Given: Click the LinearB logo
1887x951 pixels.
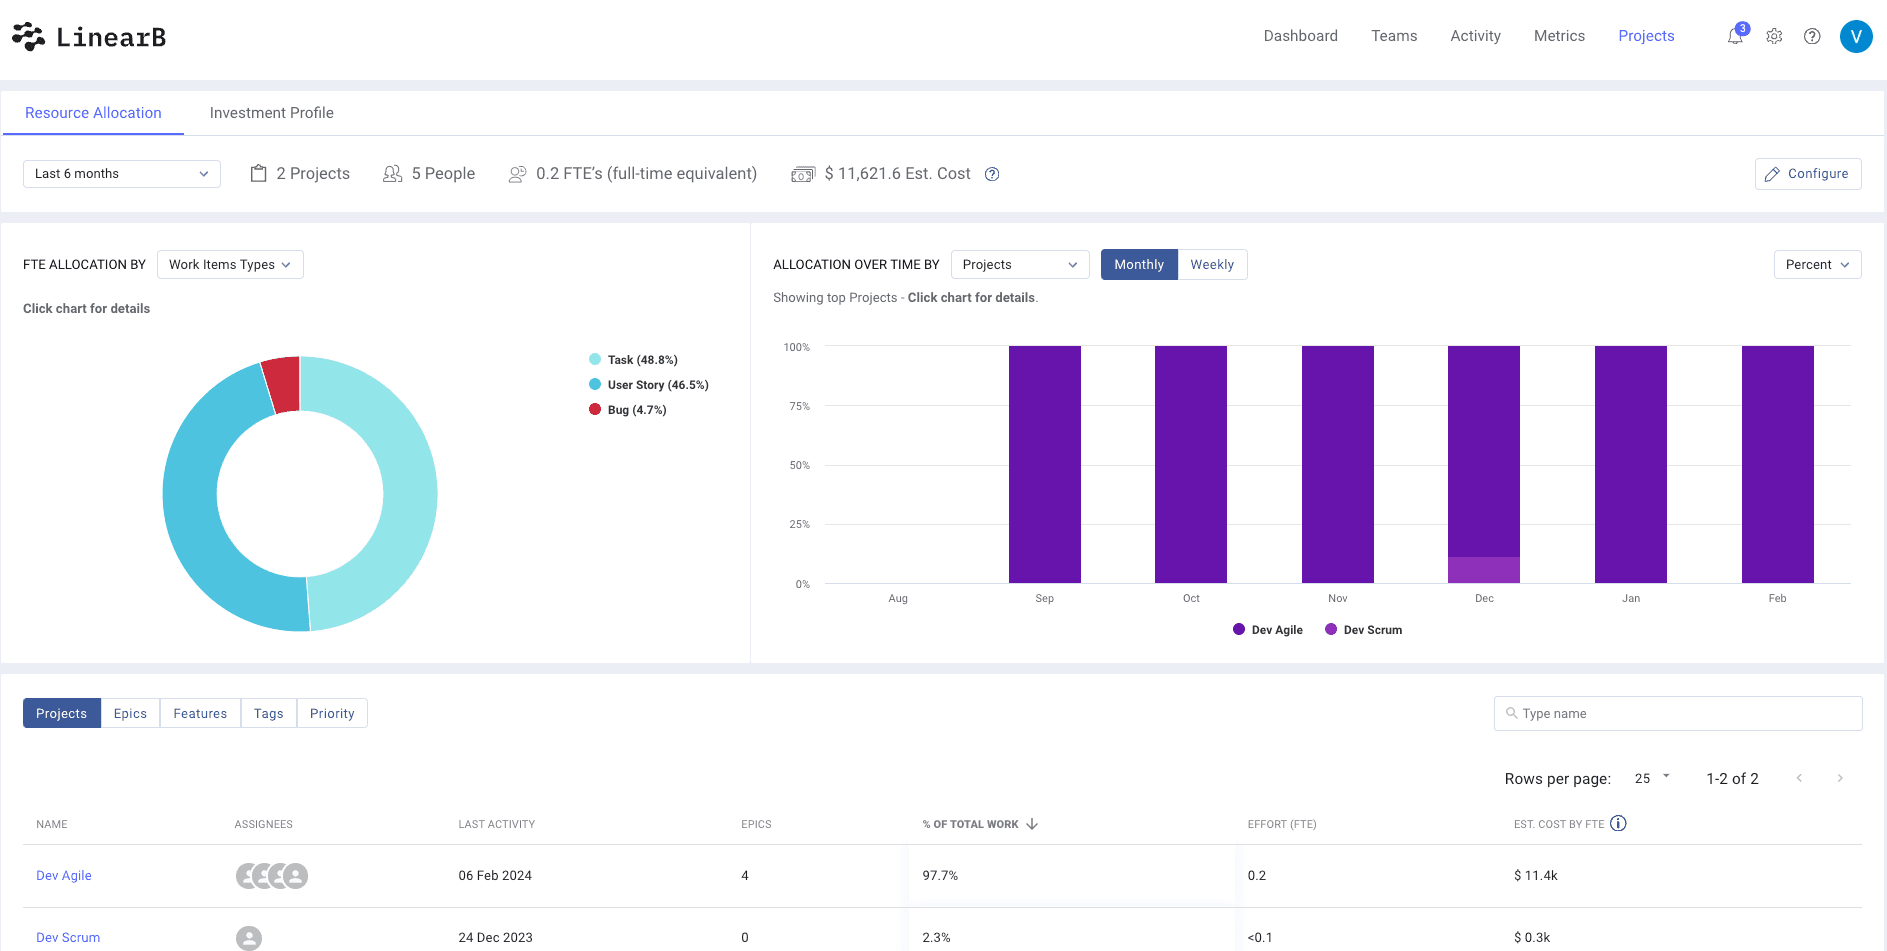Looking at the screenshot, I should pyautogui.click(x=89, y=37).
